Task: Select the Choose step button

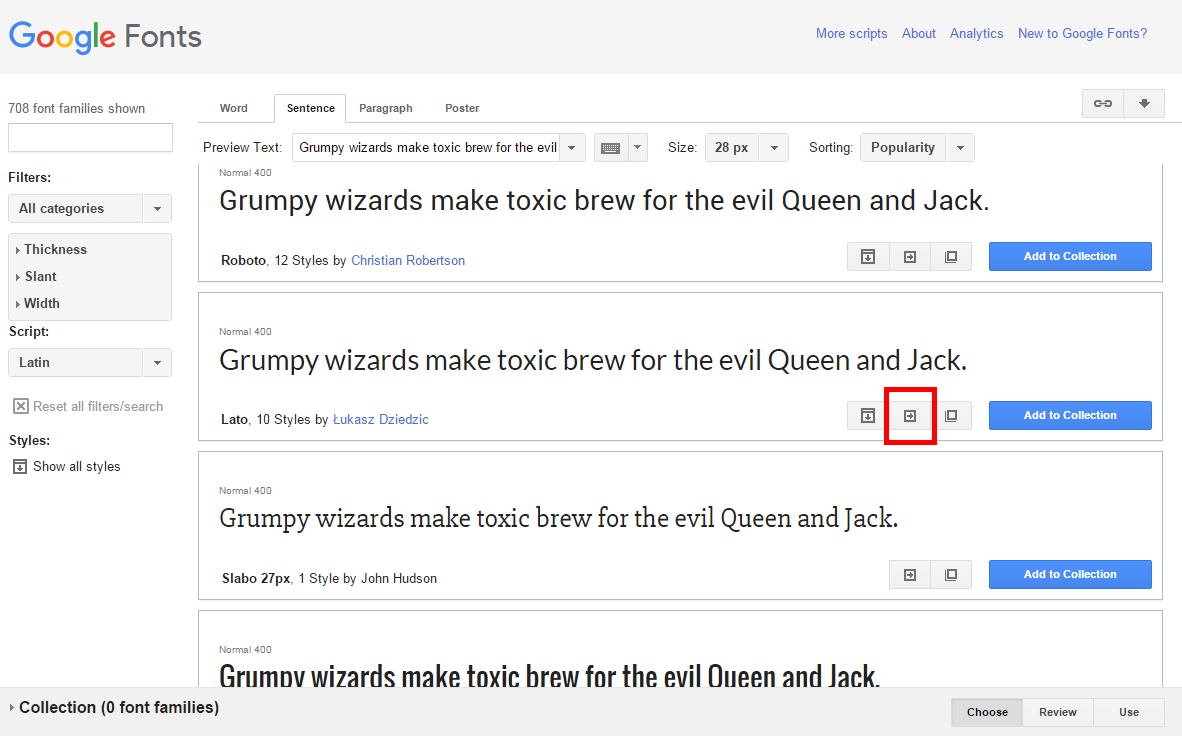Action: pos(987,712)
